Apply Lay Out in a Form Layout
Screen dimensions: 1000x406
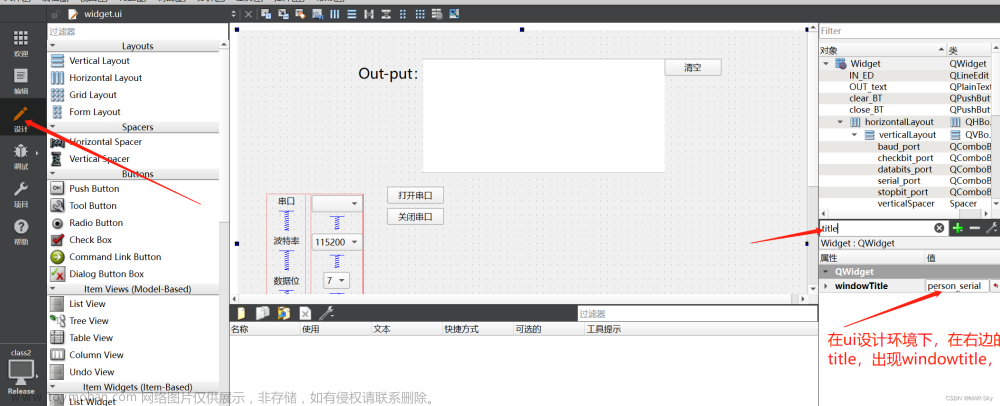[x=402, y=14]
